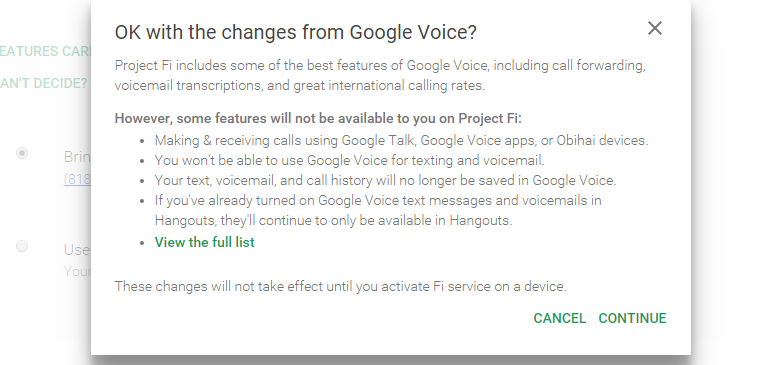
Task: Open the View the full list link
Action: 205,242
